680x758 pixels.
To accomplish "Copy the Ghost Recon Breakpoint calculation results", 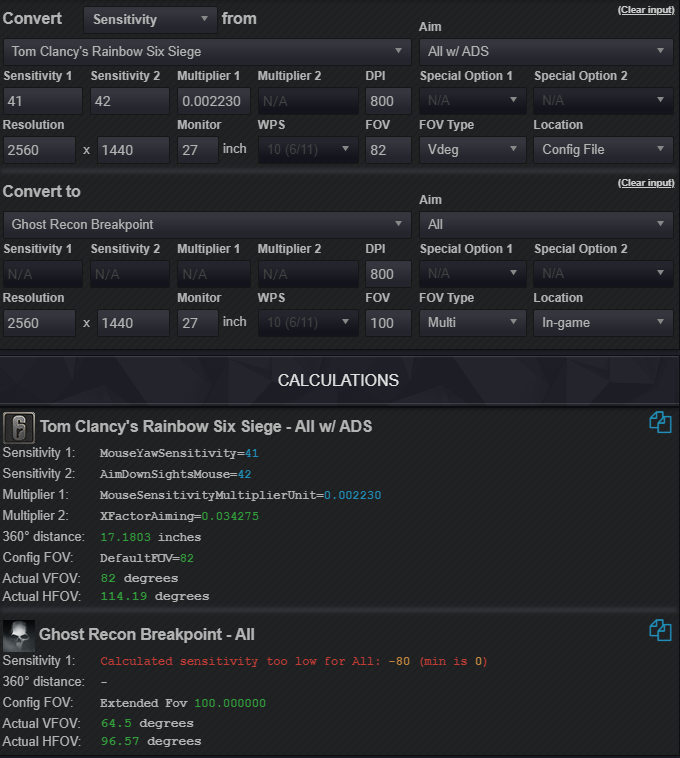I will (x=660, y=630).
